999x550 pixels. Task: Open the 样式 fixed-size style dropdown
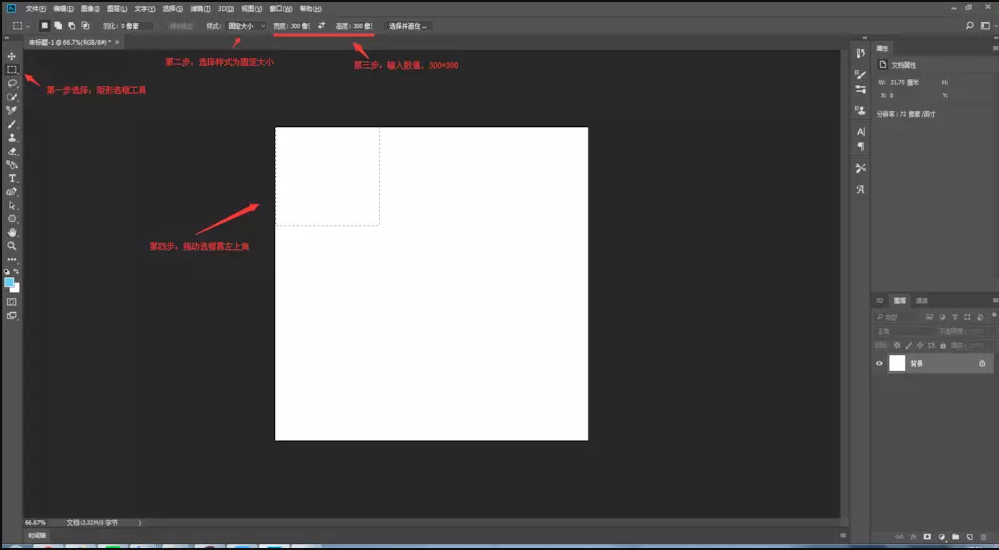pyautogui.click(x=246, y=26)
